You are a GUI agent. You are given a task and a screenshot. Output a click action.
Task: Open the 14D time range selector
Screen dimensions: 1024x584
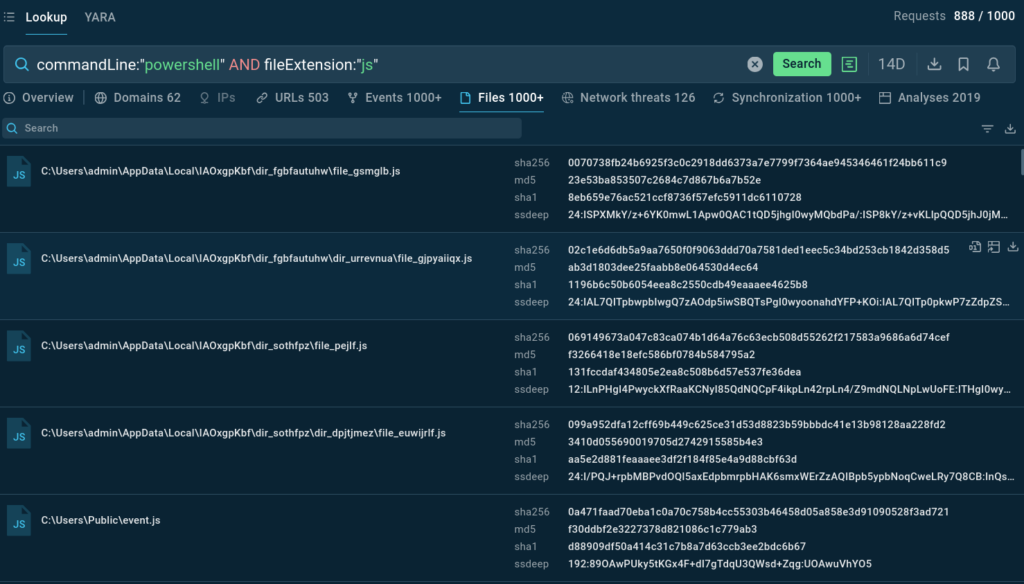click(891, 64)
